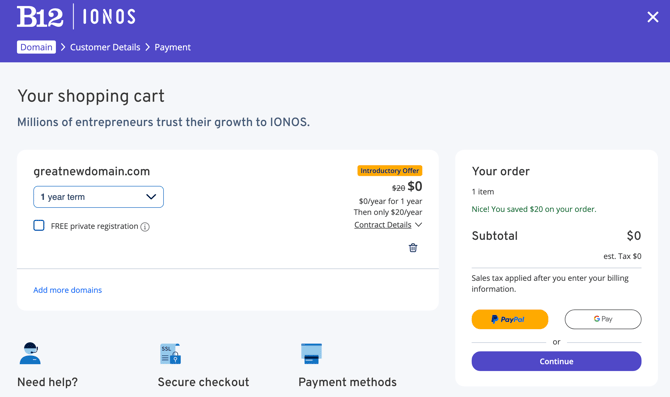
Task: Click the Need help support agent icon
Action: tap(30, 353)
